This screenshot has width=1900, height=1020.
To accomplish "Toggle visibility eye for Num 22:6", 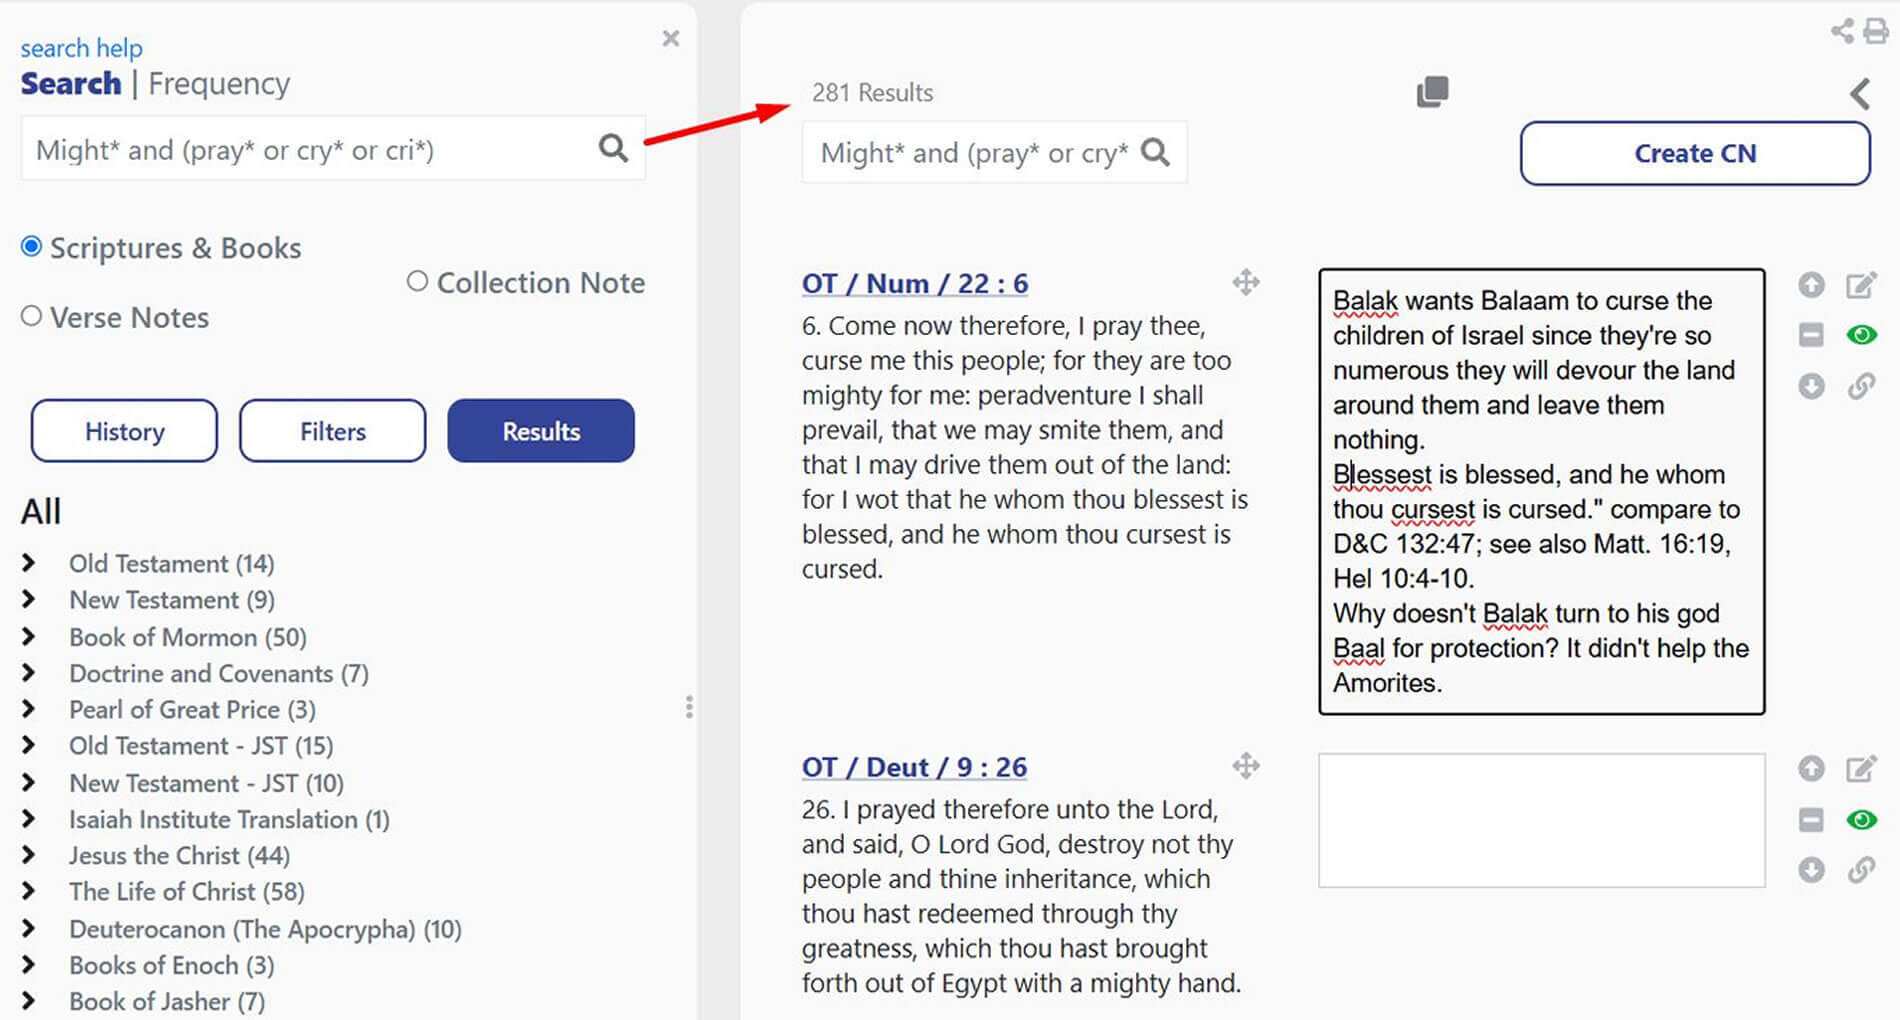I will point(1861,335).
